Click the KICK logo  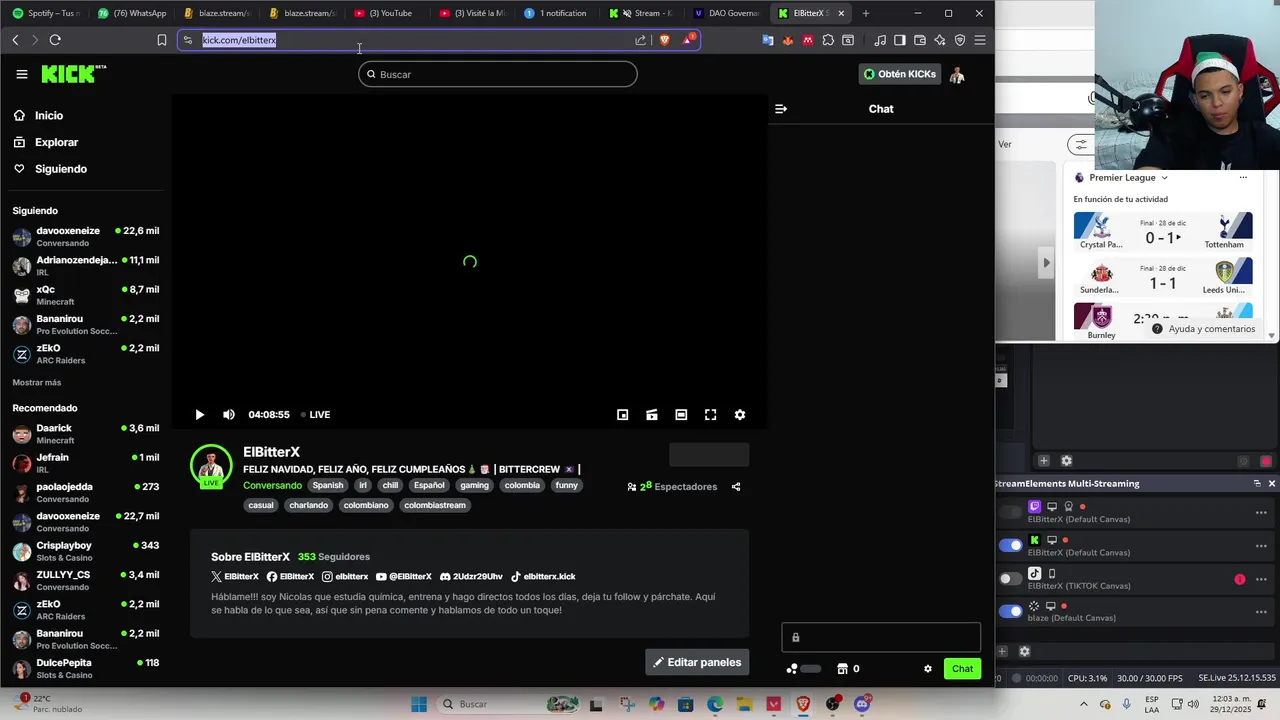pyautogui.click(x=73, y=74)
